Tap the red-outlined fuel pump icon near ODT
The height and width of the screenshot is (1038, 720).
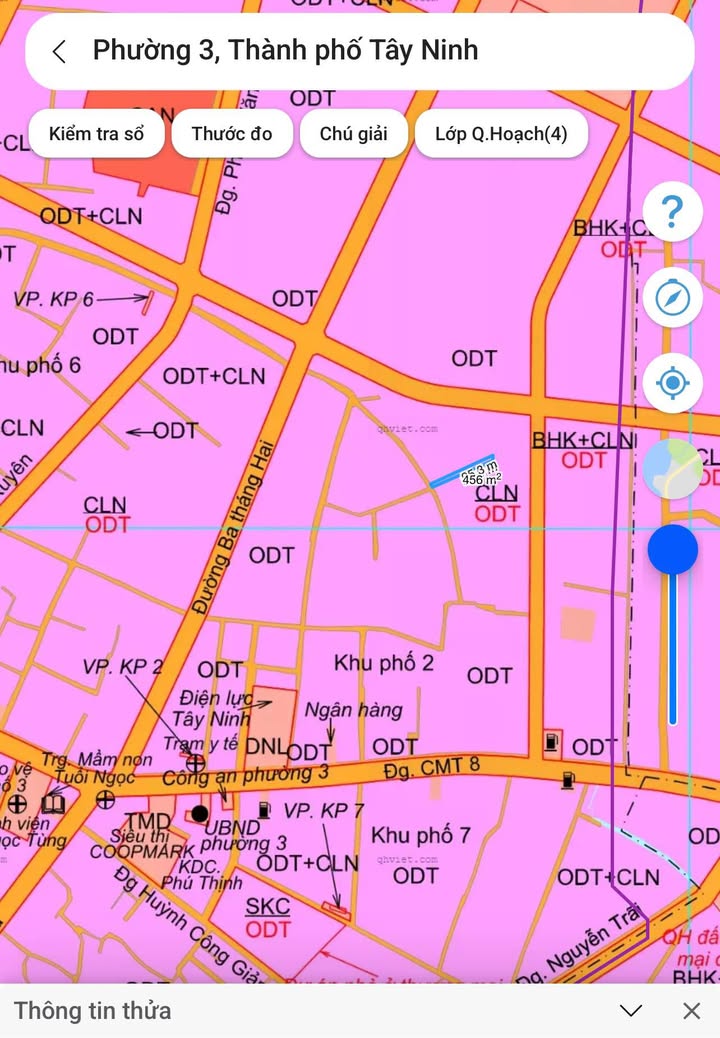[x=551, y=741]
